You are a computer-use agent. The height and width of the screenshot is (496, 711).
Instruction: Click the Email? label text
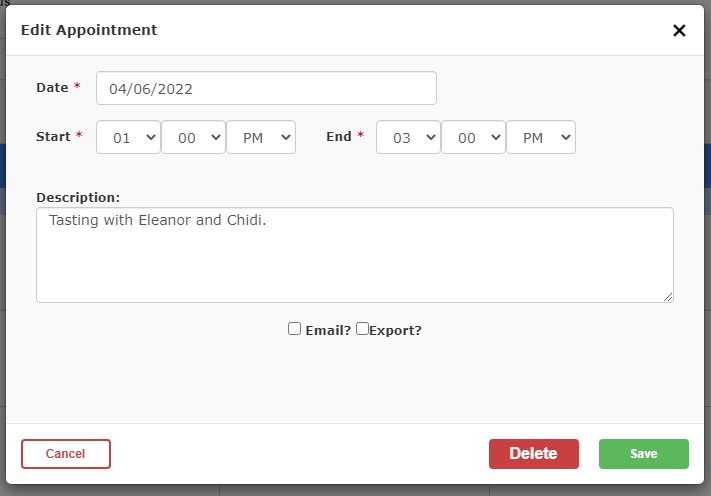(328, 331)
